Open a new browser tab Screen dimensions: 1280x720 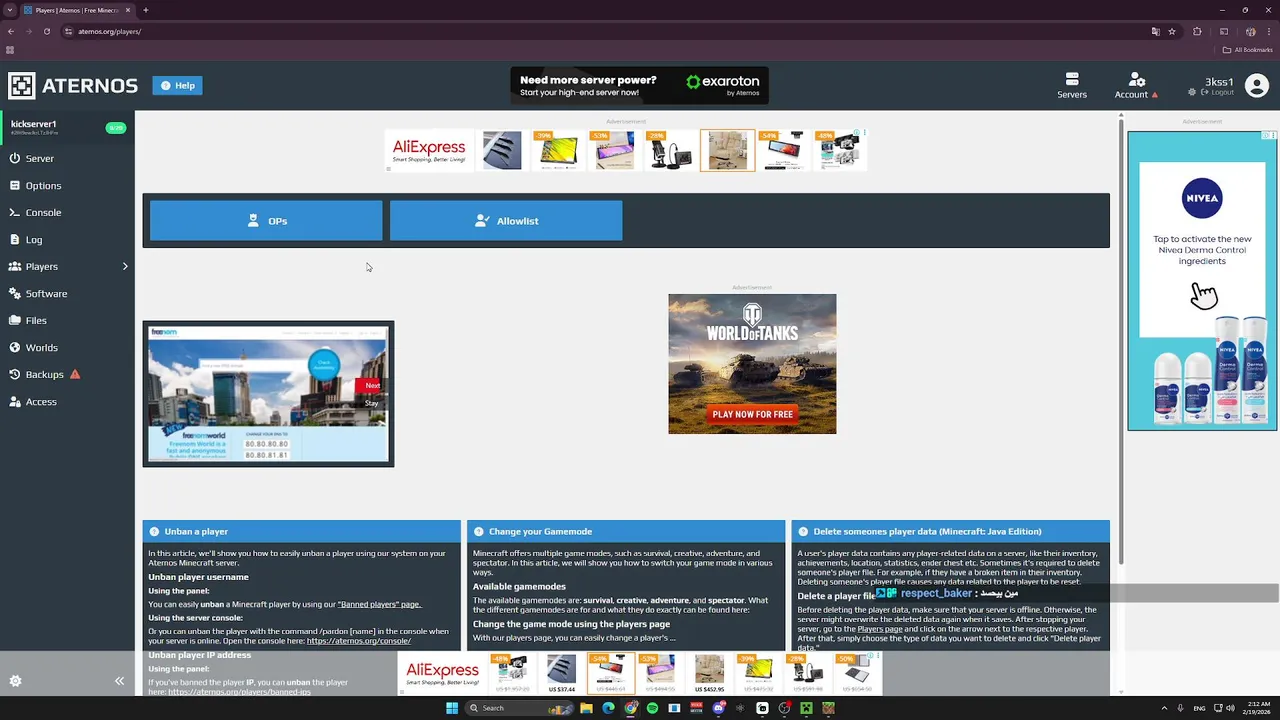(146, 10)
